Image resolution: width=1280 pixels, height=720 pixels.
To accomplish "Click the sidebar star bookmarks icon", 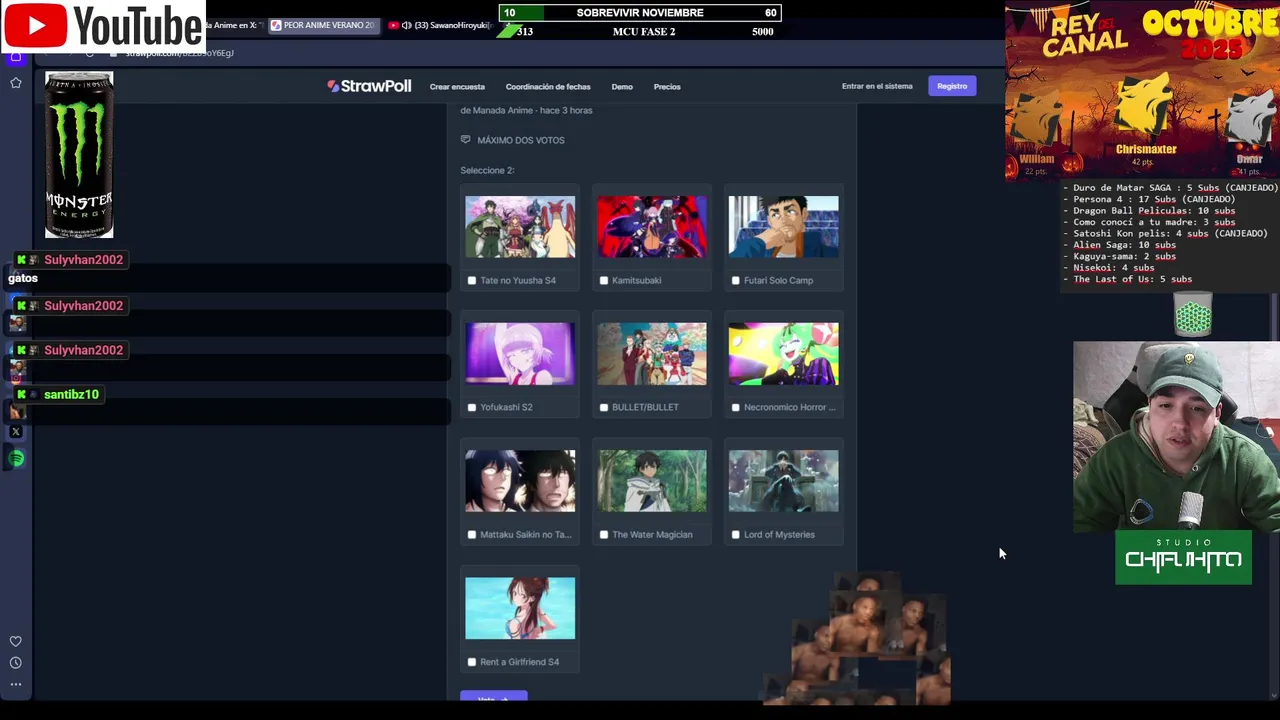I will point(16,83).
